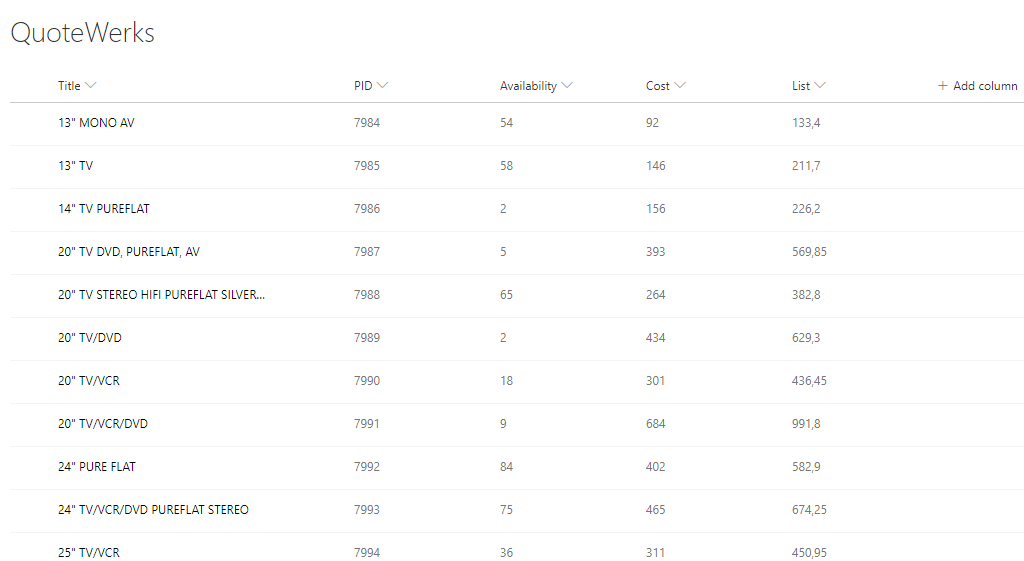Click the 20" TV/VCR/DVD item title
Image resolution: width=1024 pixels, height=561 pixels.
(x=103, y=424)
